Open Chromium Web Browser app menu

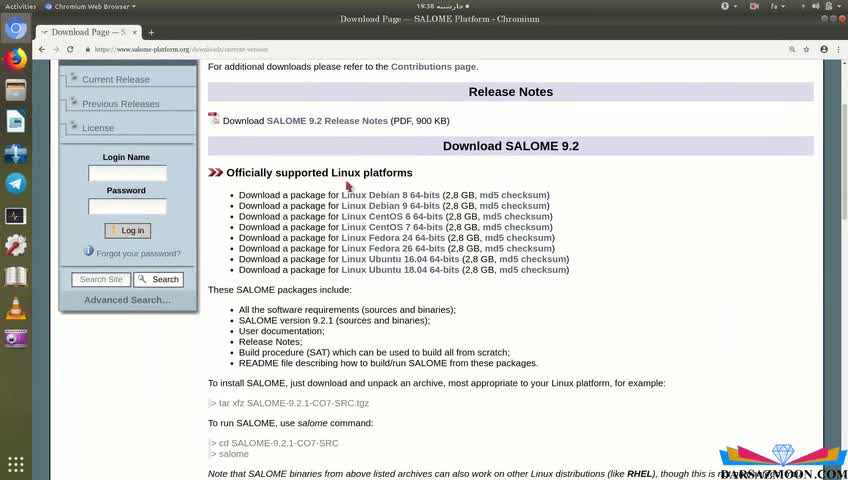(x=90, y=6)
